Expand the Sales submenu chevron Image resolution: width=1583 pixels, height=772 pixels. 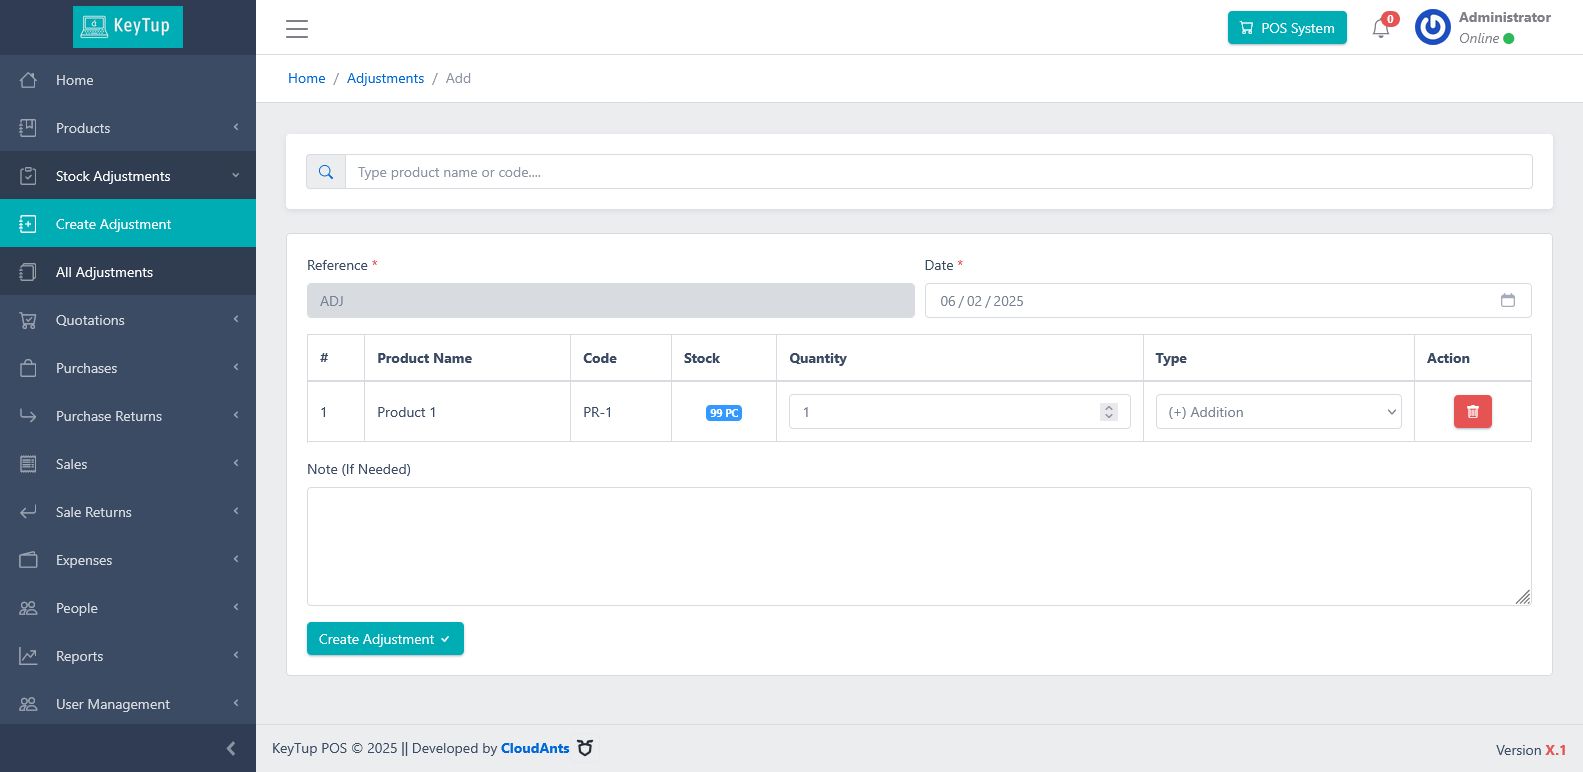pyautogui.click(x=236, y=463)
